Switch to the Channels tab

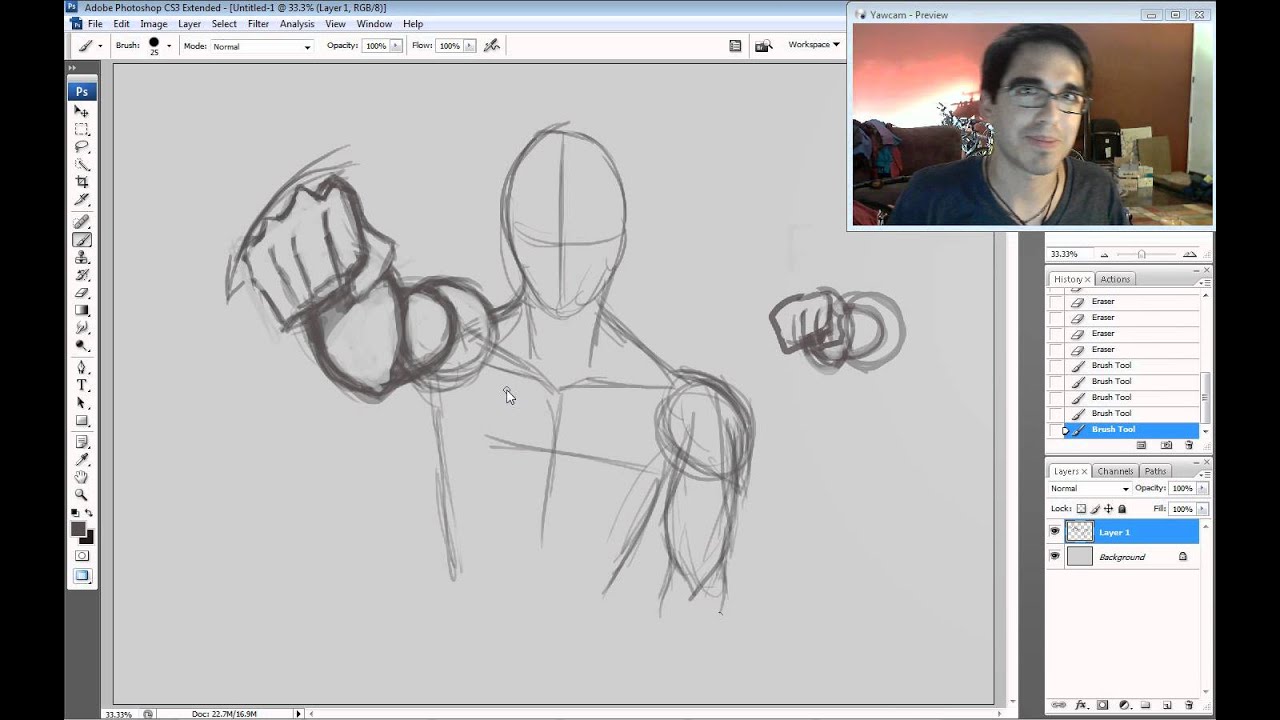(x=1115, y=471)
